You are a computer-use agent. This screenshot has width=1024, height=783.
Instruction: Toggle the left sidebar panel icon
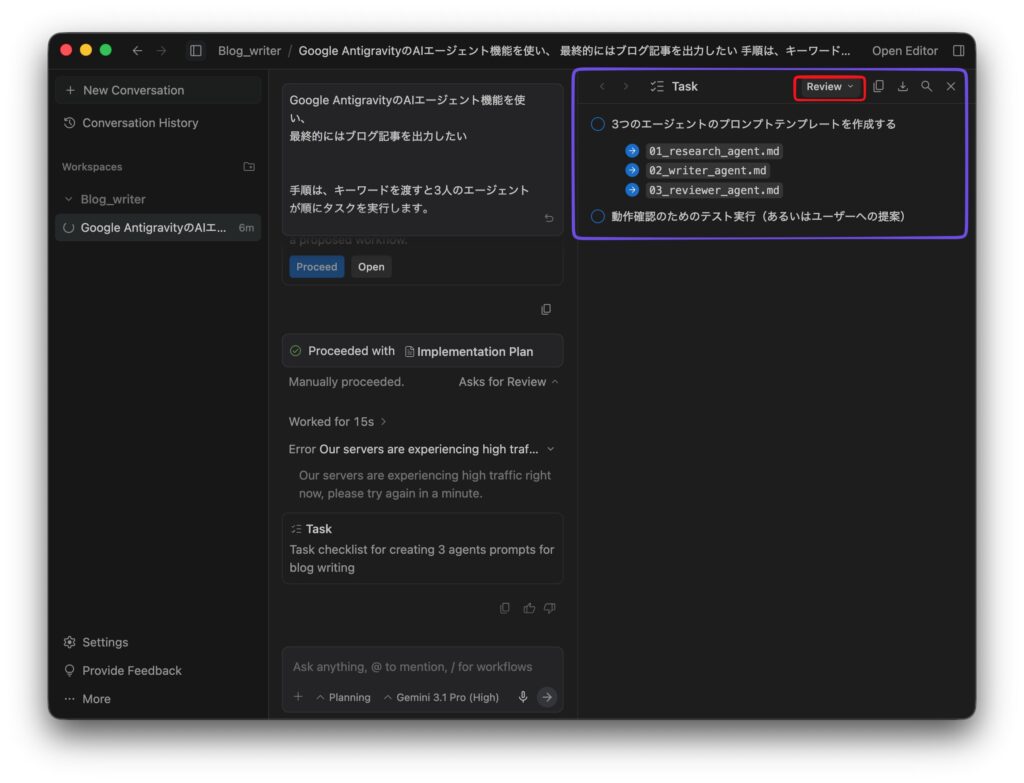tap(196, 51)
